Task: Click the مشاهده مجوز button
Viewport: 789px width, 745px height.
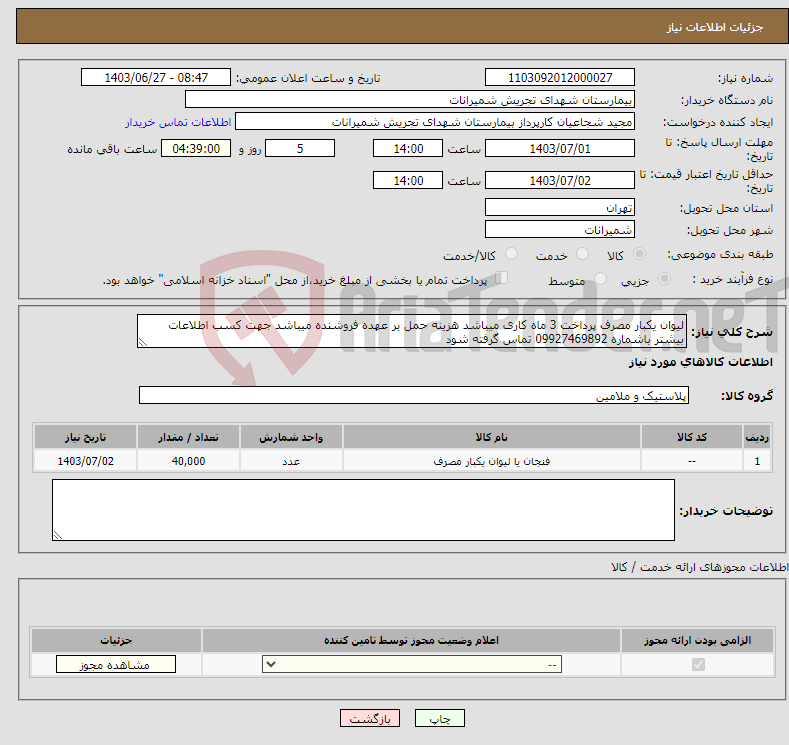Action: point(116,665)
